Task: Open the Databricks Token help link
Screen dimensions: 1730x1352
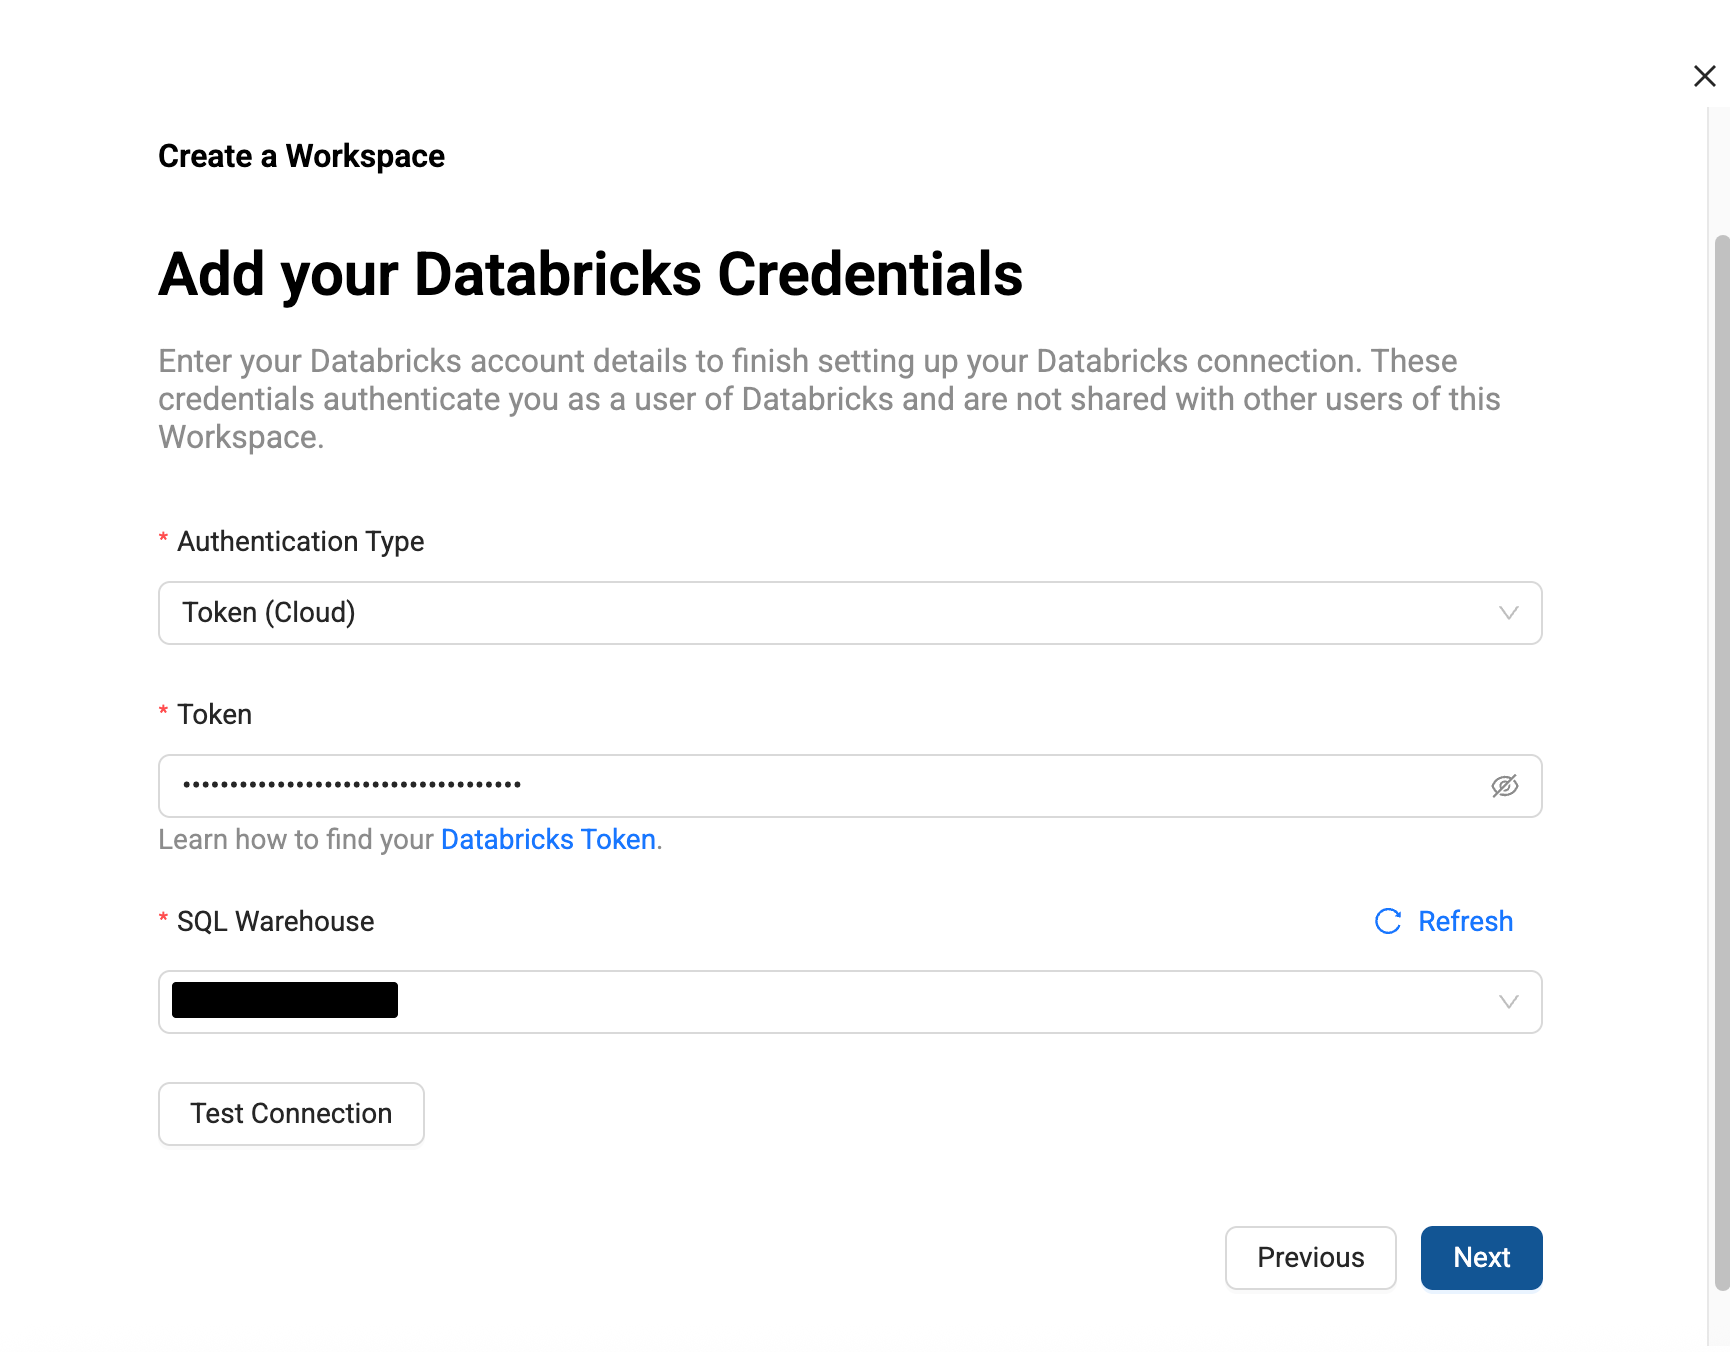Action: click(x=548, y=839)
